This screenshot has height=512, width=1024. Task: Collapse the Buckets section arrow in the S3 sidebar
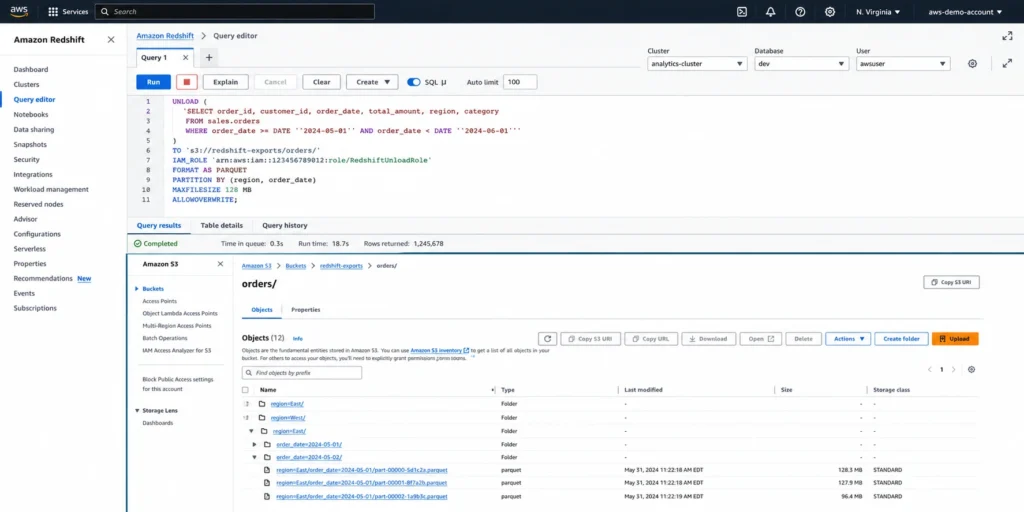point(136,289)
